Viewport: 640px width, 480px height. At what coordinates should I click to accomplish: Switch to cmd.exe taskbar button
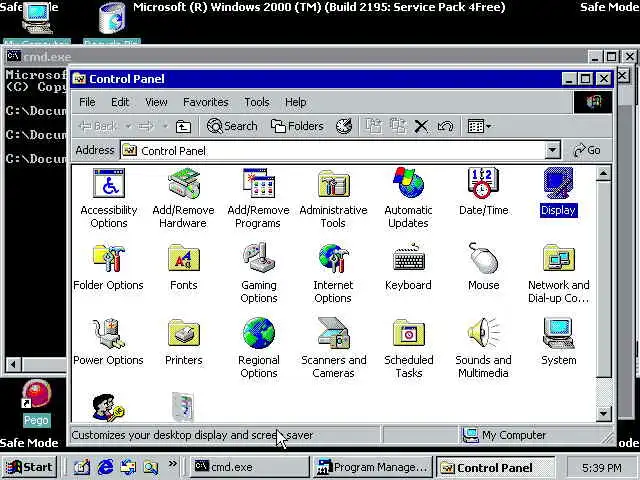pyautogui.click(x=249, y=467)
